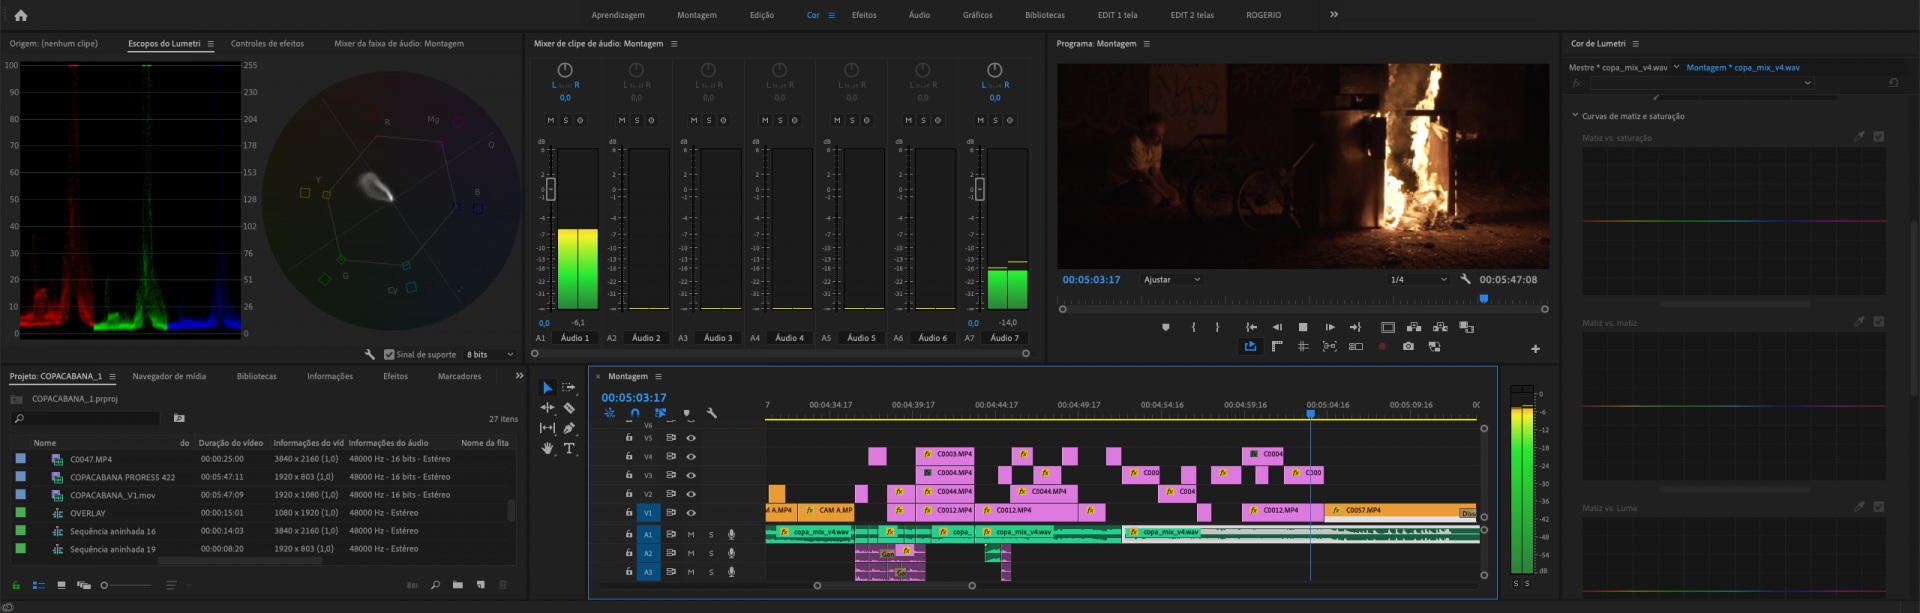Hide video track V2 with the eye icon
The width and height of the screenshot is (1920, 613).
click(691, 494)
